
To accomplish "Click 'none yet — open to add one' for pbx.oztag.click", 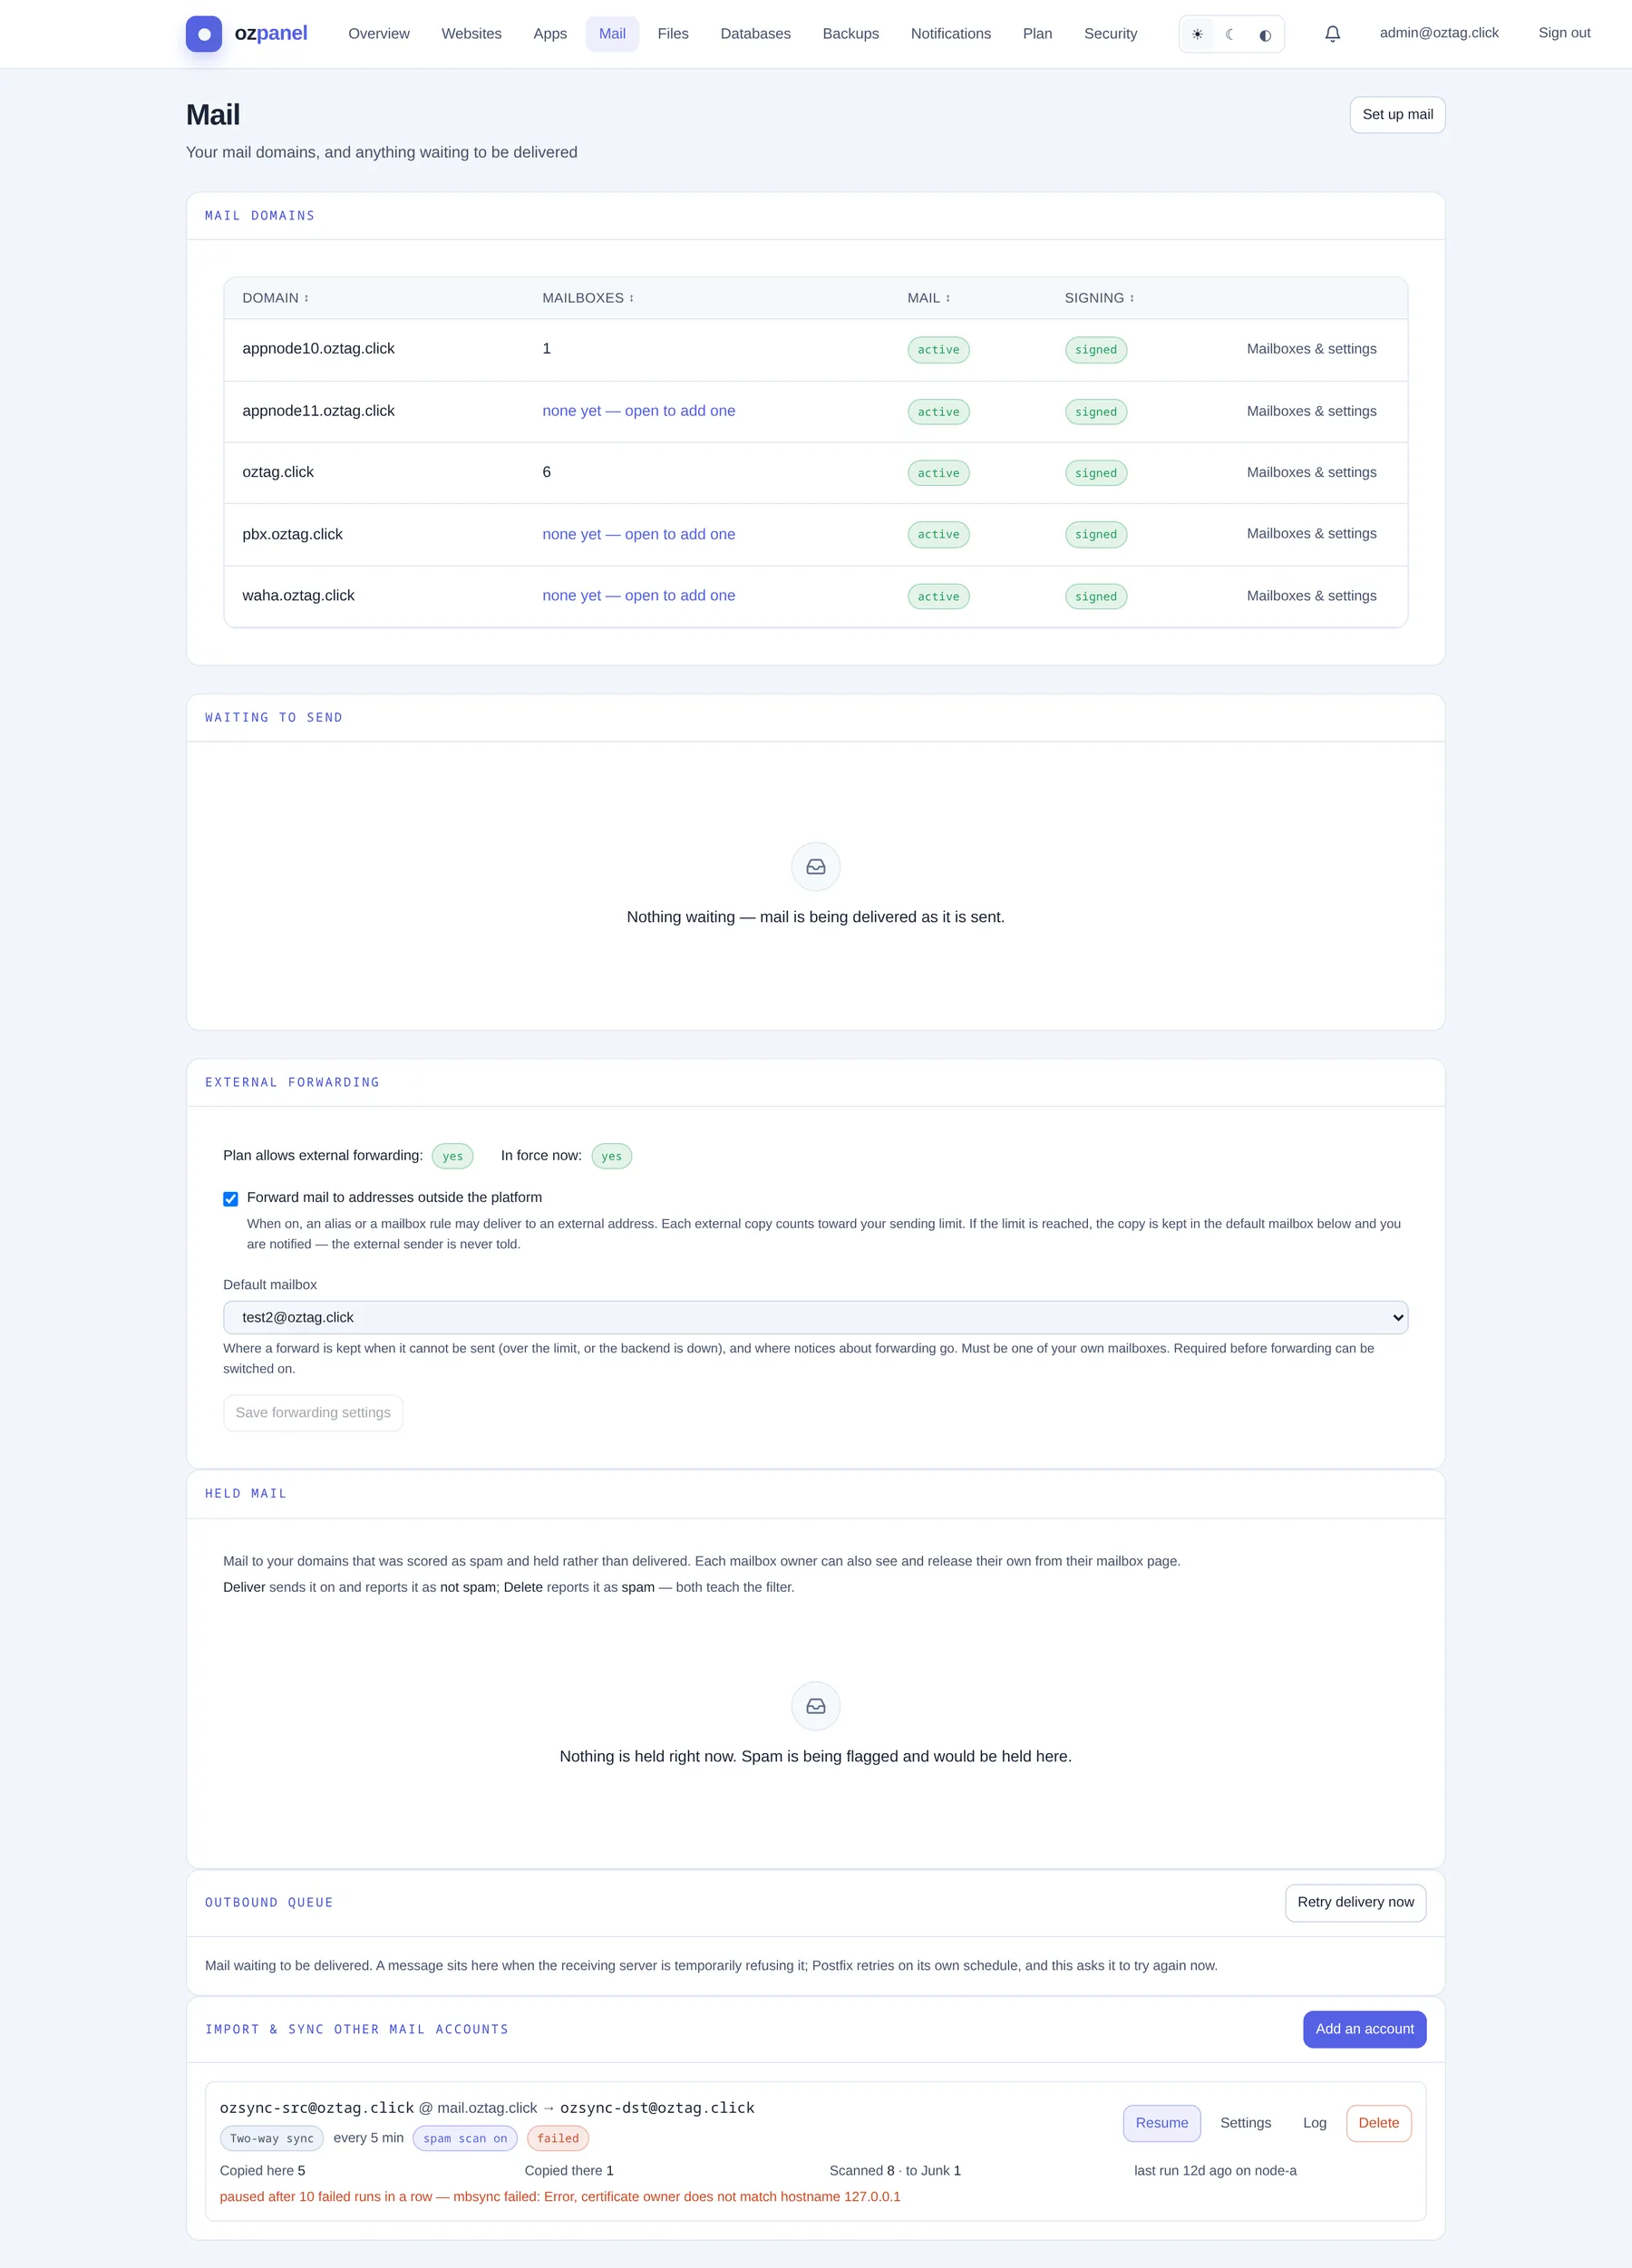I will tap(638, 534).
